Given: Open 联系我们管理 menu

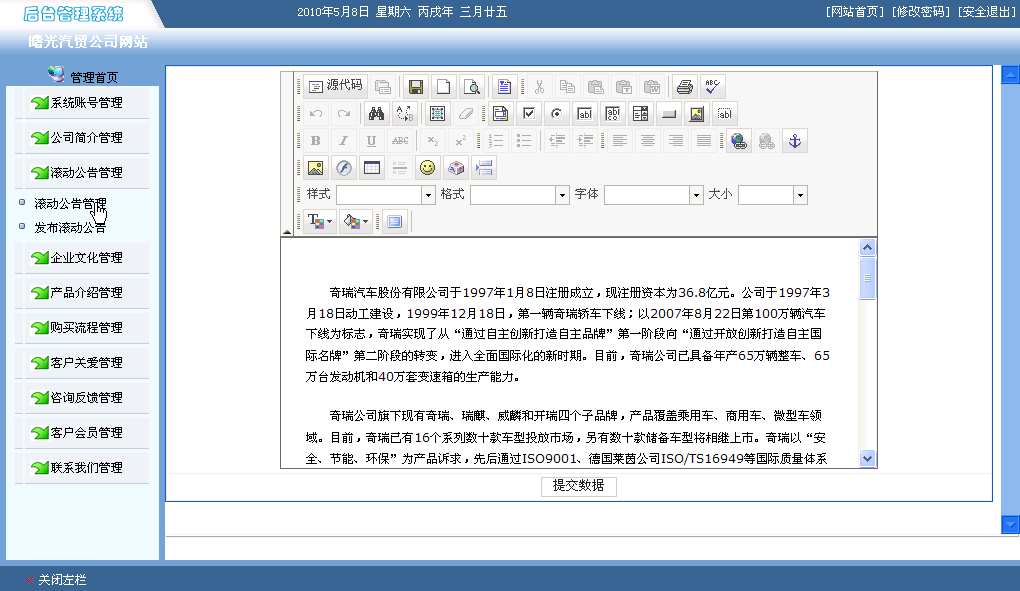Looking at the screenshot, I should click(x=87, y=468).
